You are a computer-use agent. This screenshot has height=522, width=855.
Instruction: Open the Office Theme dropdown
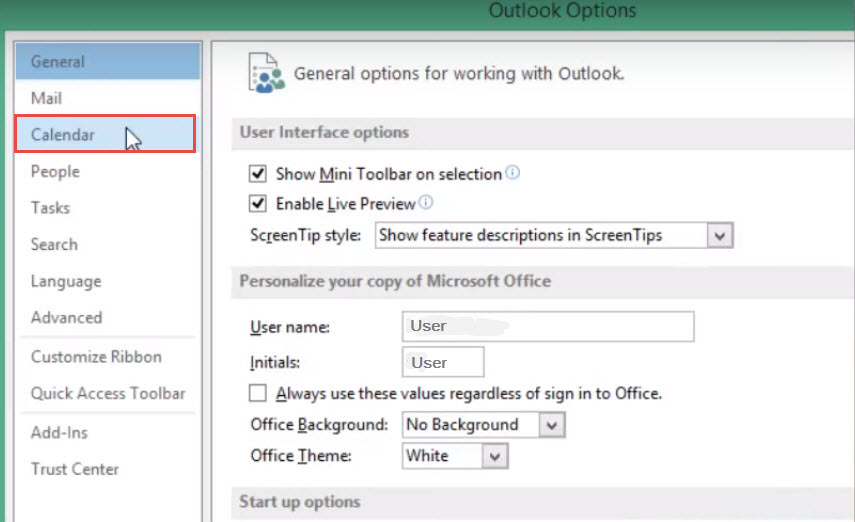[495, 456]
